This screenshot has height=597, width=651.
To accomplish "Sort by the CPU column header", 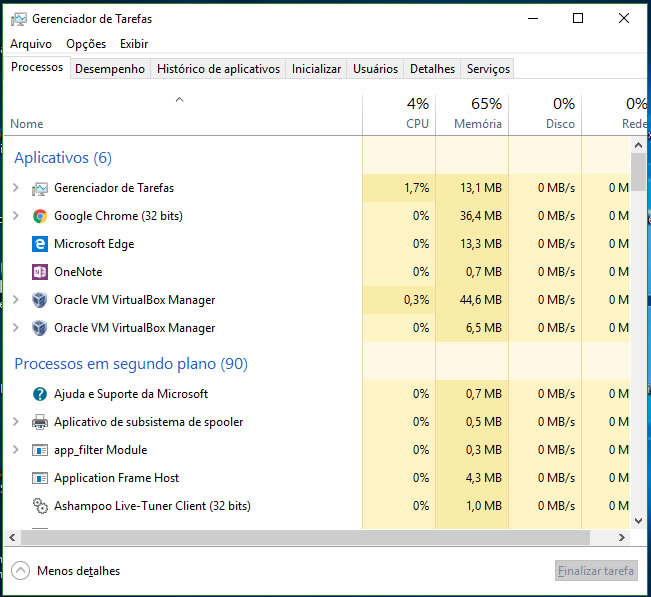I will (x=399, y=115).
